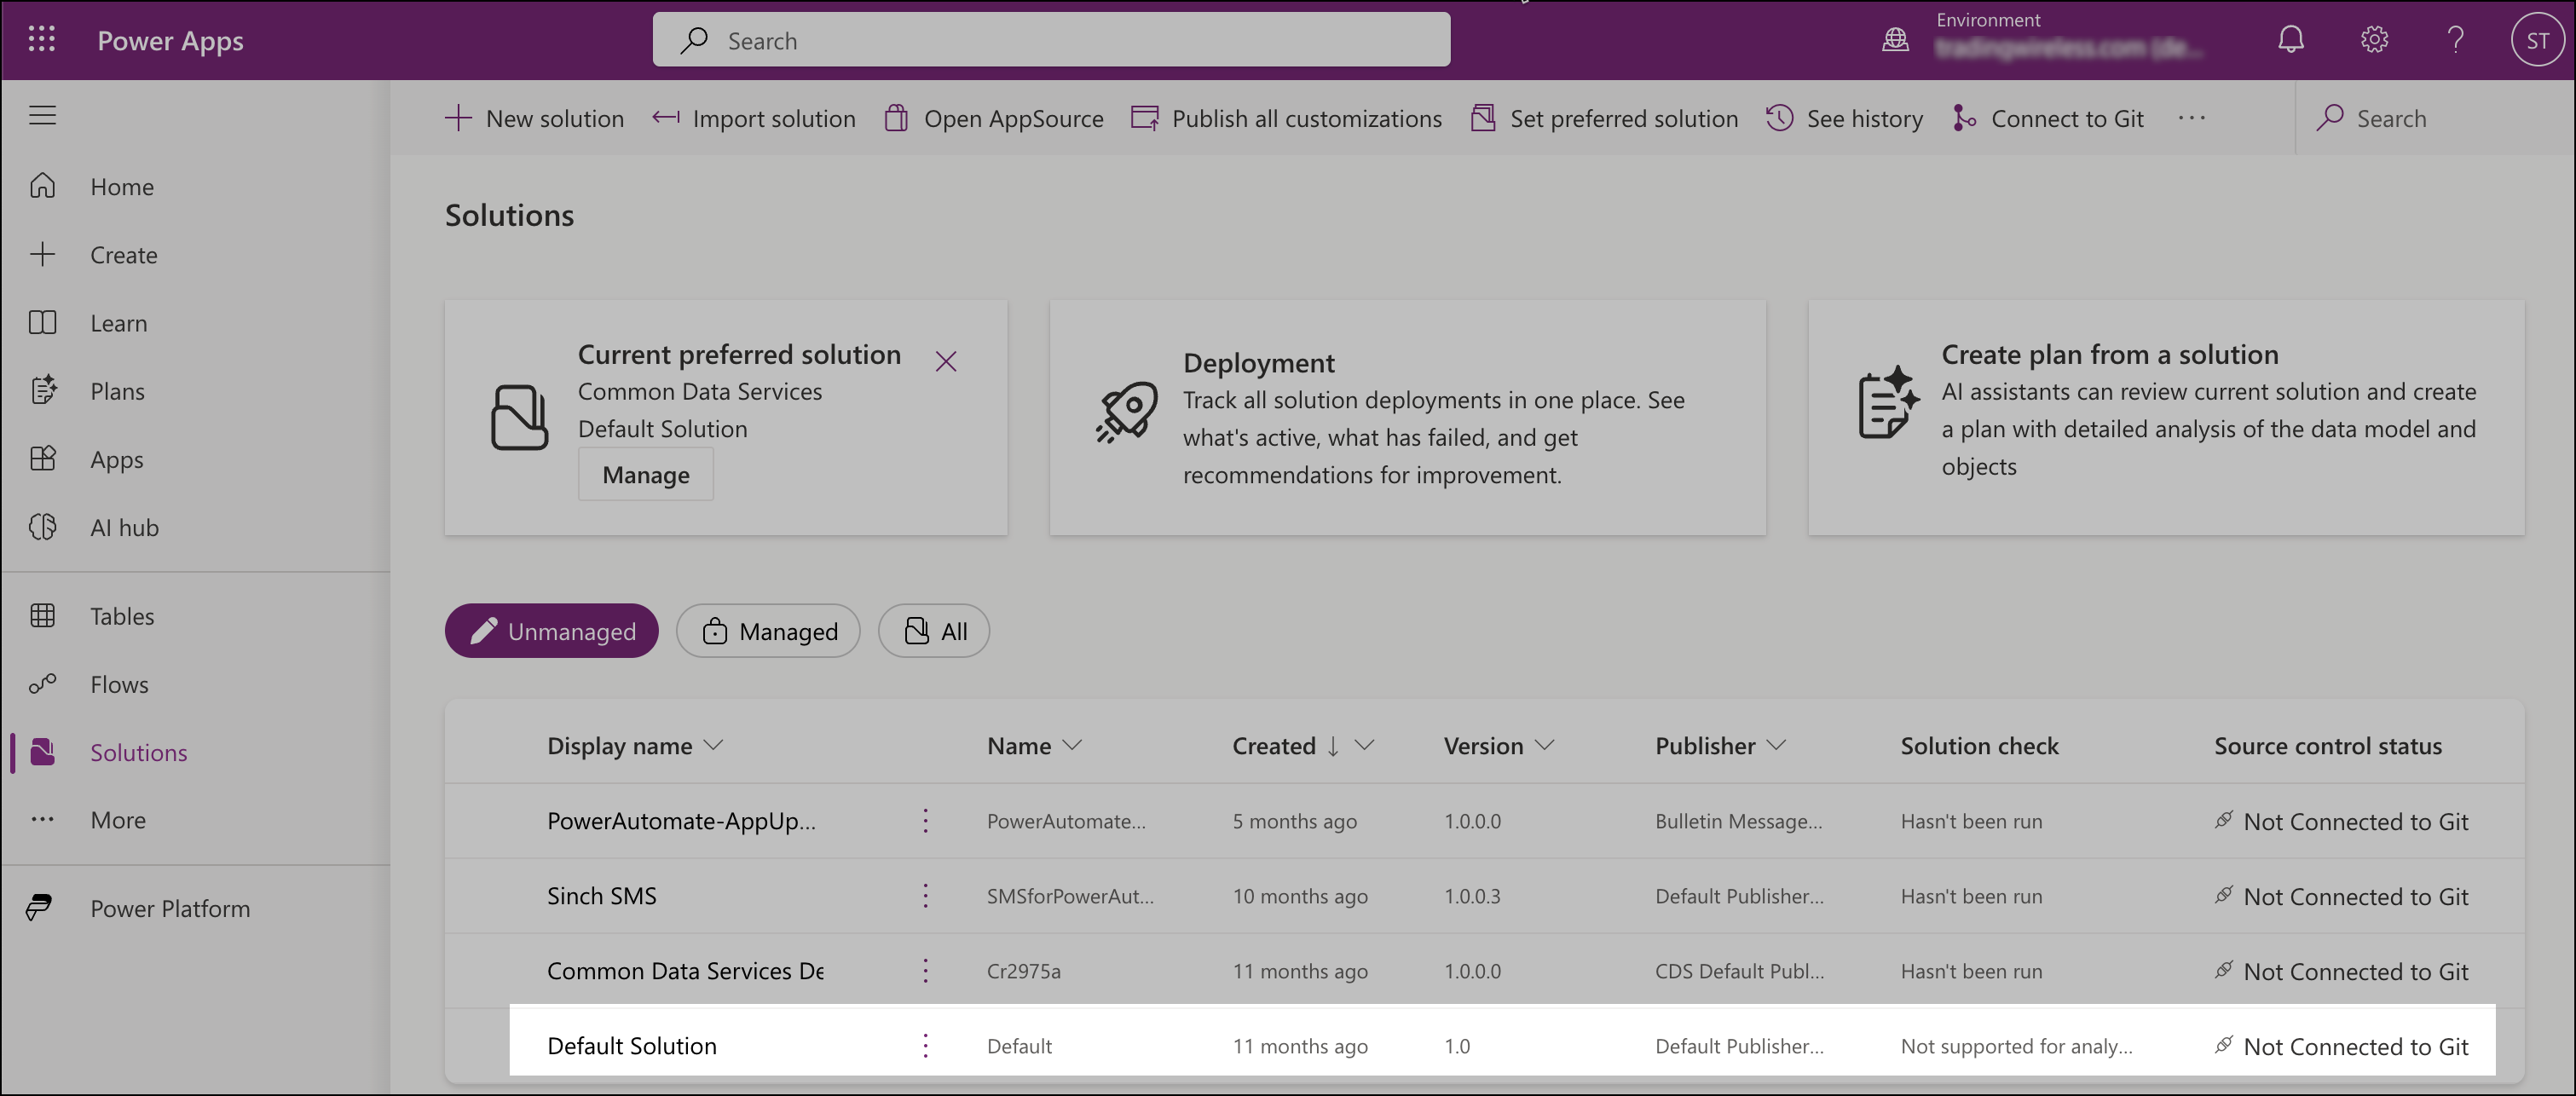The image size is (2576, 1096).
Task: Open the settings gear
Action: click(2374, 40)
